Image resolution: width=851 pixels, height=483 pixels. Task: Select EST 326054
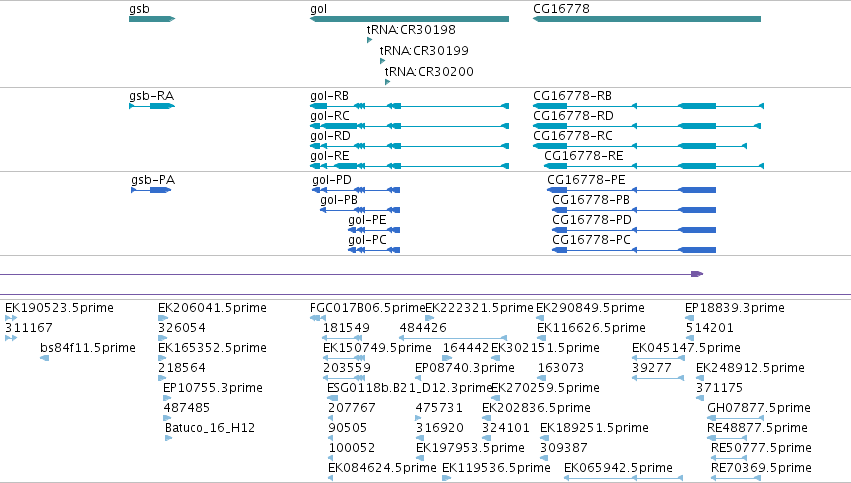coord(162,338)
